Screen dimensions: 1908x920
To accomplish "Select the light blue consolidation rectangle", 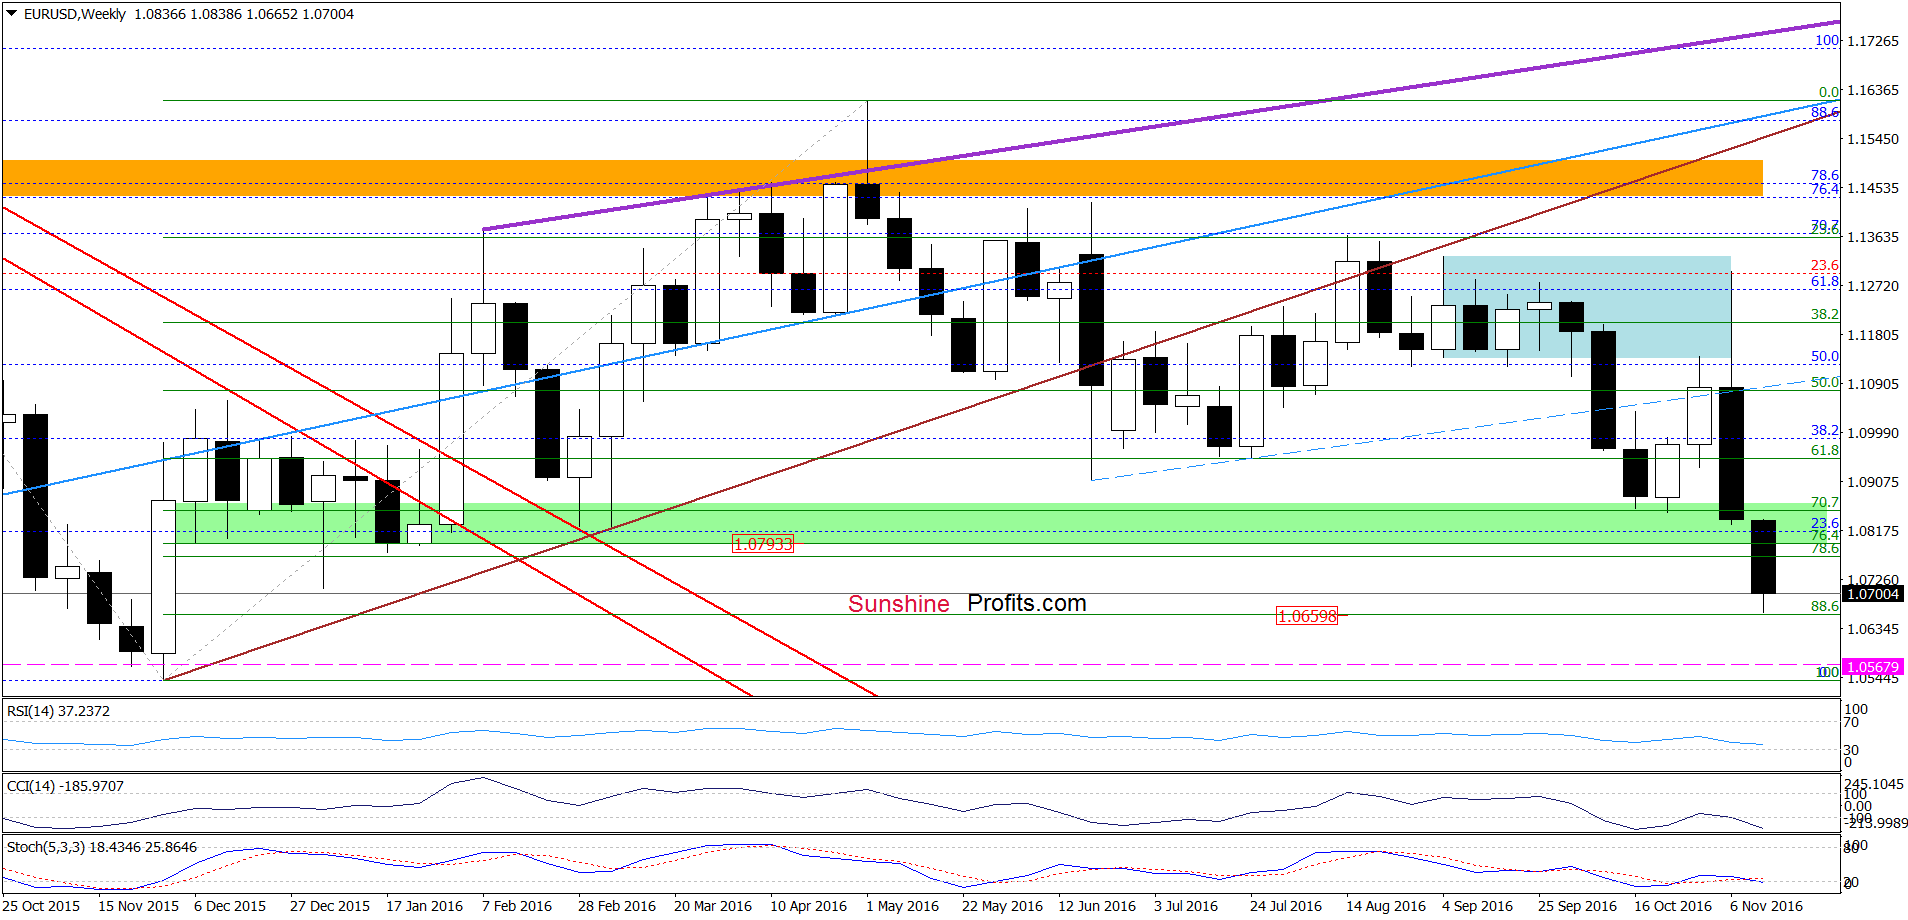I will (1587, 307).
